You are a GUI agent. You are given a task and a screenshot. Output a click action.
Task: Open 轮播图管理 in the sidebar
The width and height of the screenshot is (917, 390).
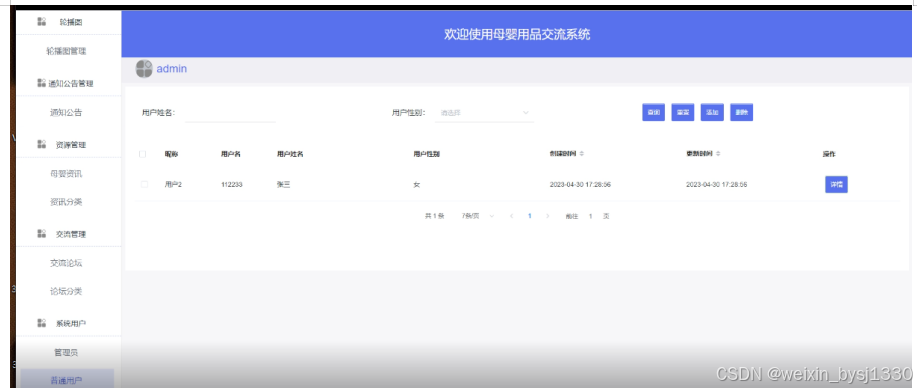click(x=67, y=51)
